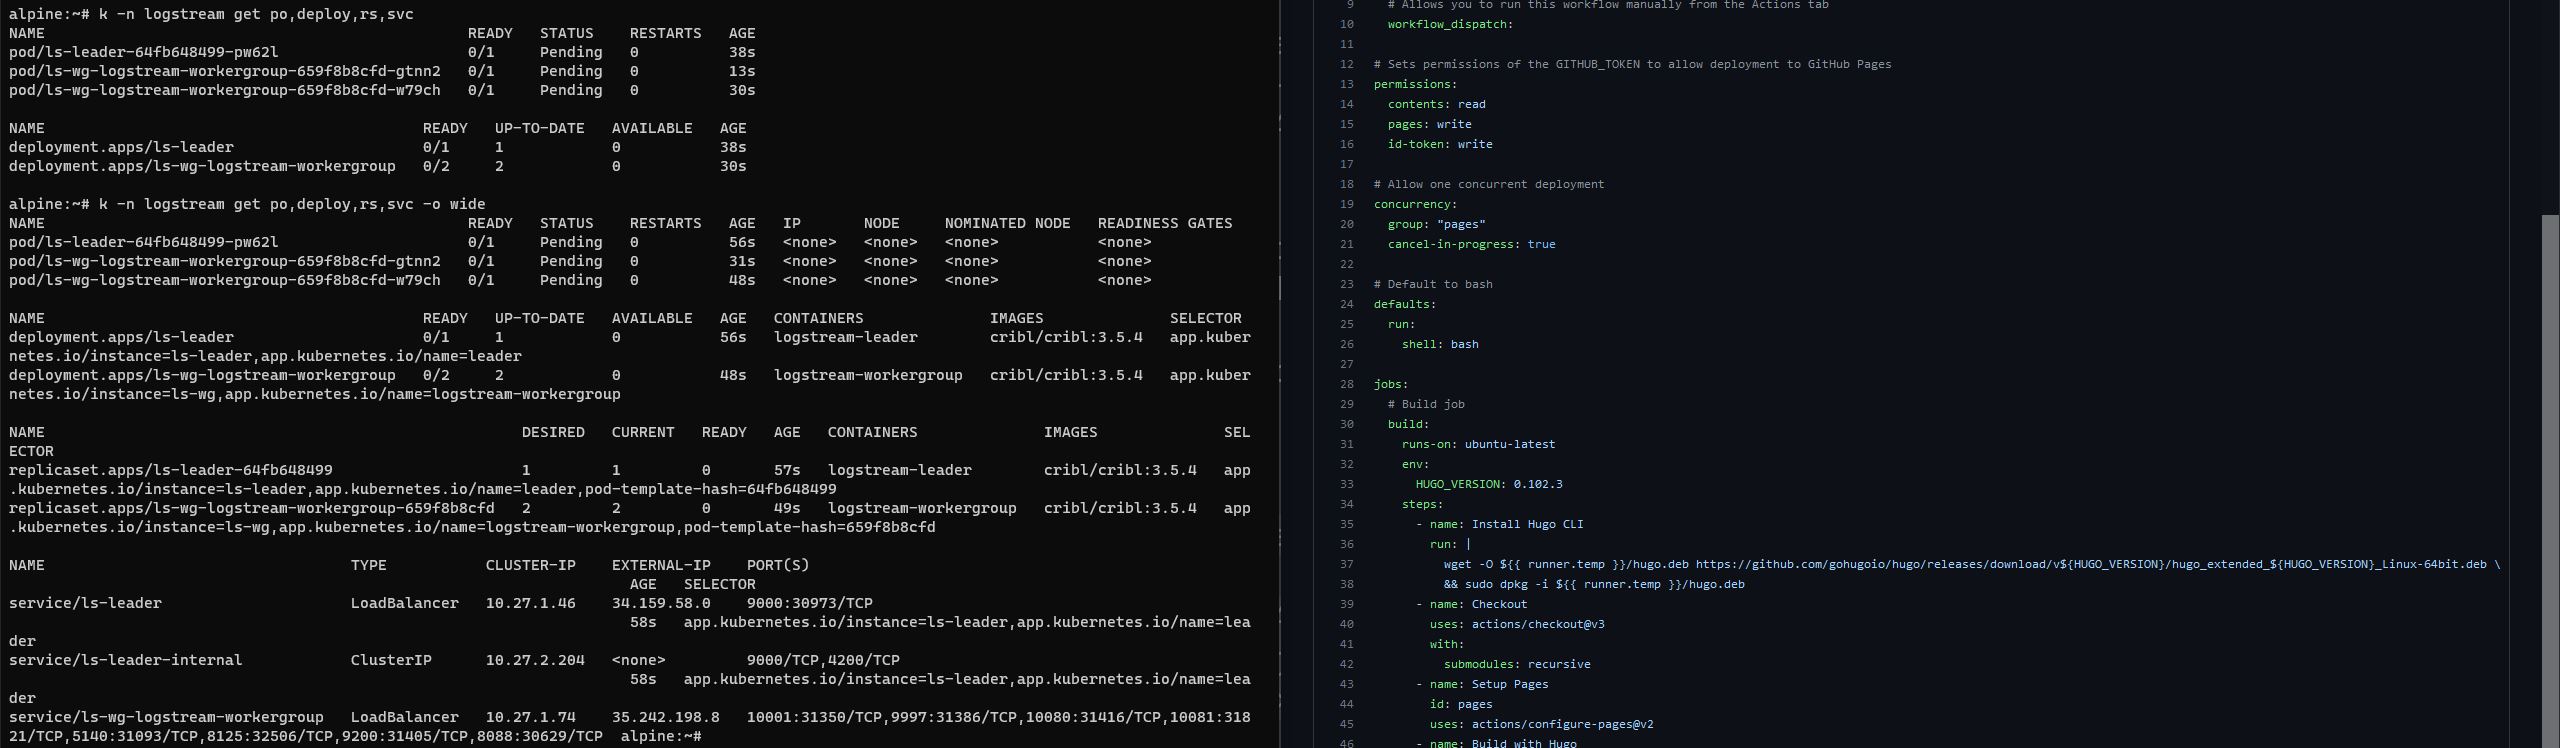Viewport: 2560px width, 748px height.
Task: Click line number 28 in the gutter
Action: coord(1346,384)
